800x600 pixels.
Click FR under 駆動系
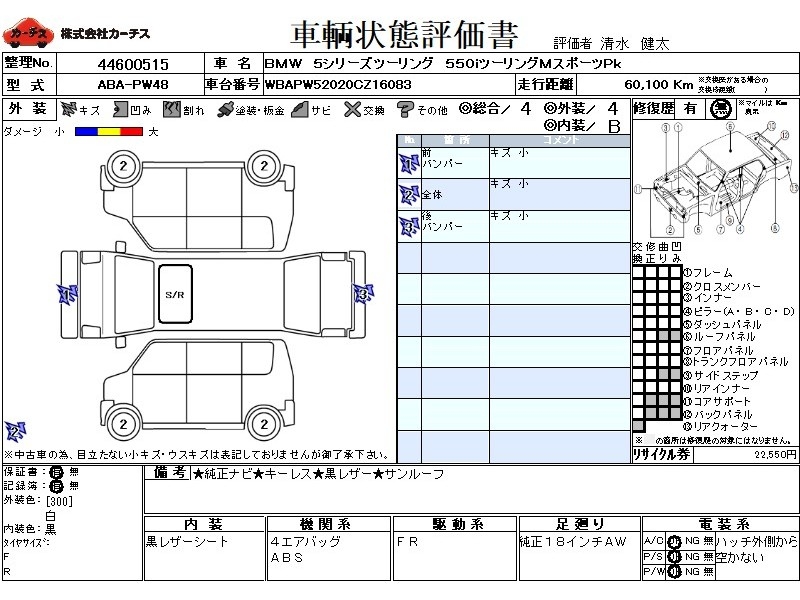[407, 542]
